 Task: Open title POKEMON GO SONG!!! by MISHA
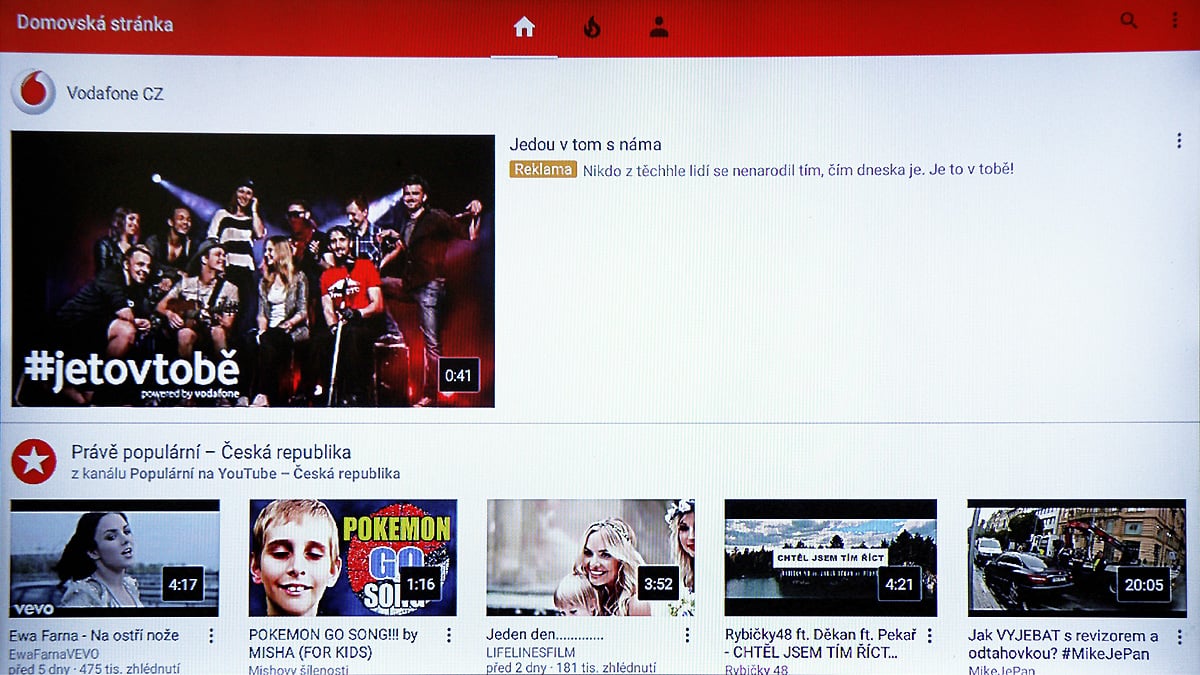(333, 644)
